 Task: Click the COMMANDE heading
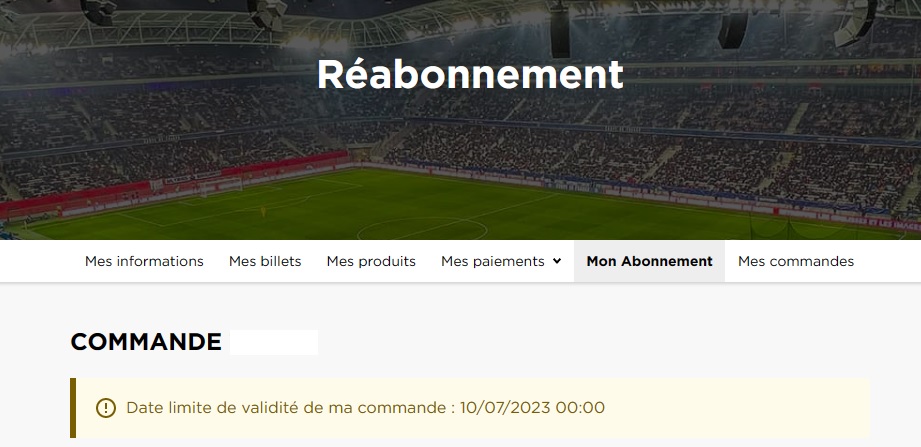pyautogui.click(x=146, y=342)
